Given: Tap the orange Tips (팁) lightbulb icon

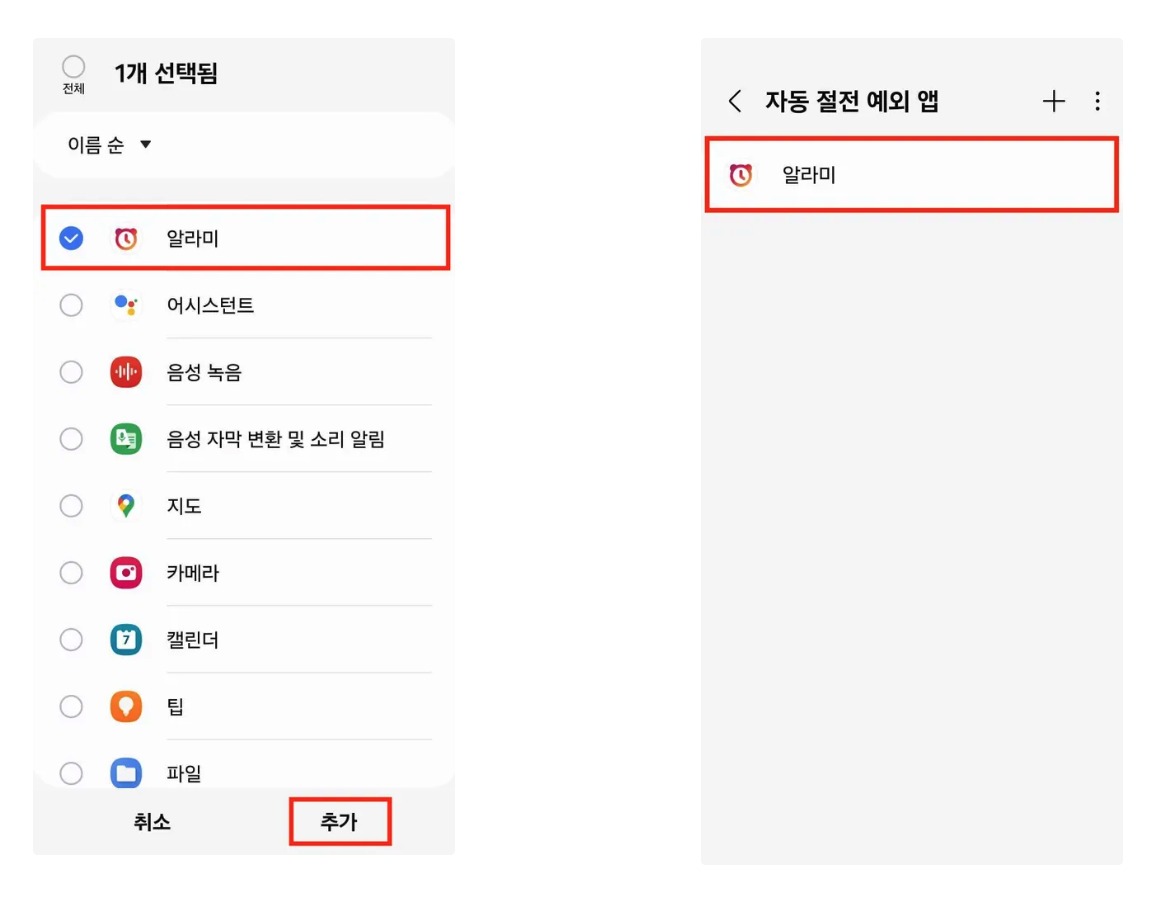Looking at the screenshot, I should pos(126,707).
